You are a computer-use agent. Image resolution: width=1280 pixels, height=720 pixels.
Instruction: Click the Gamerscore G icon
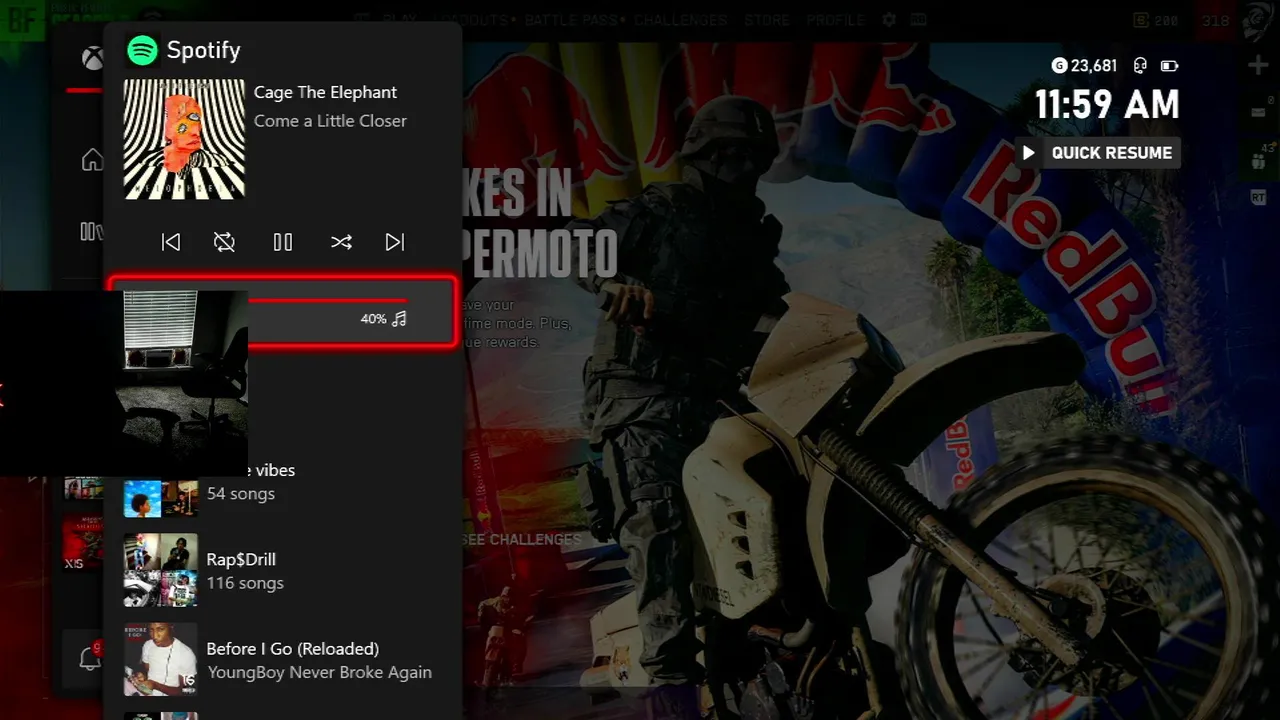pos(1059,66)
